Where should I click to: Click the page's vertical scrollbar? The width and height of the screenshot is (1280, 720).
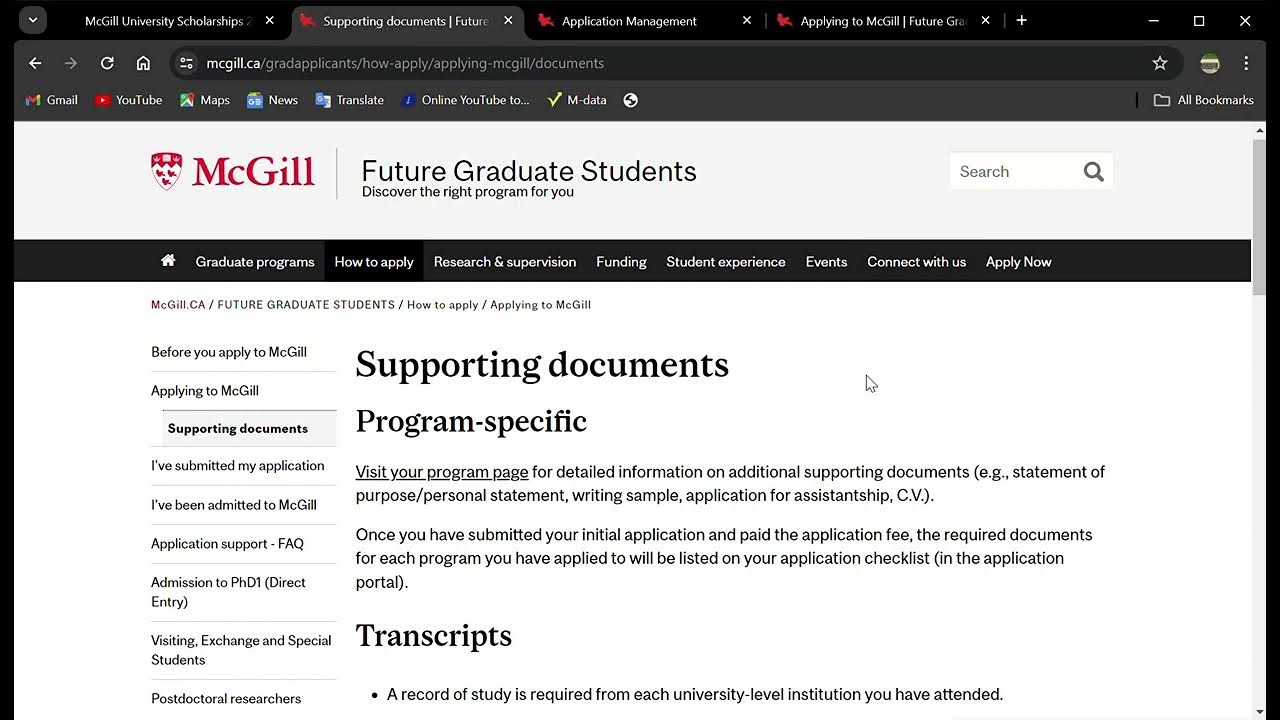[x=1258, y=220]
